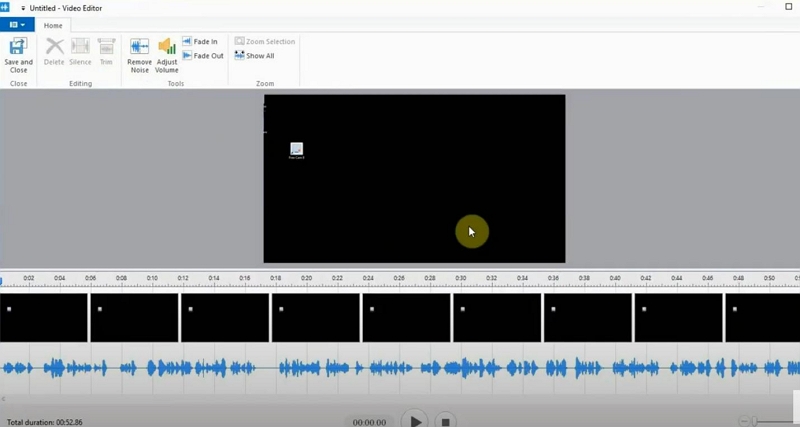Open Remove Noise tool
The height and width of the screenshot is (427, 800).
click(x=139, y=56)
